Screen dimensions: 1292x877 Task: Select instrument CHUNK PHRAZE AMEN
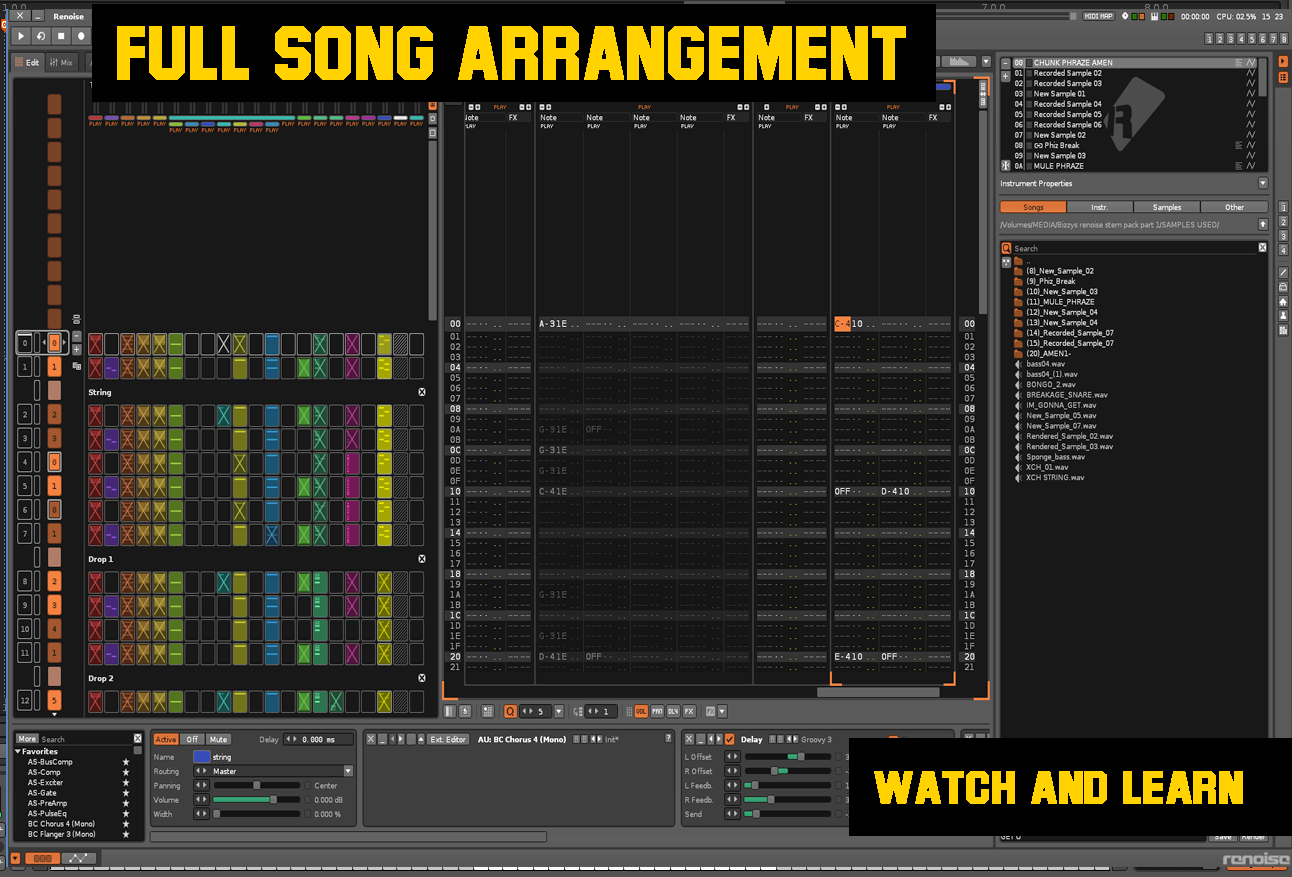click(1134, 63)
